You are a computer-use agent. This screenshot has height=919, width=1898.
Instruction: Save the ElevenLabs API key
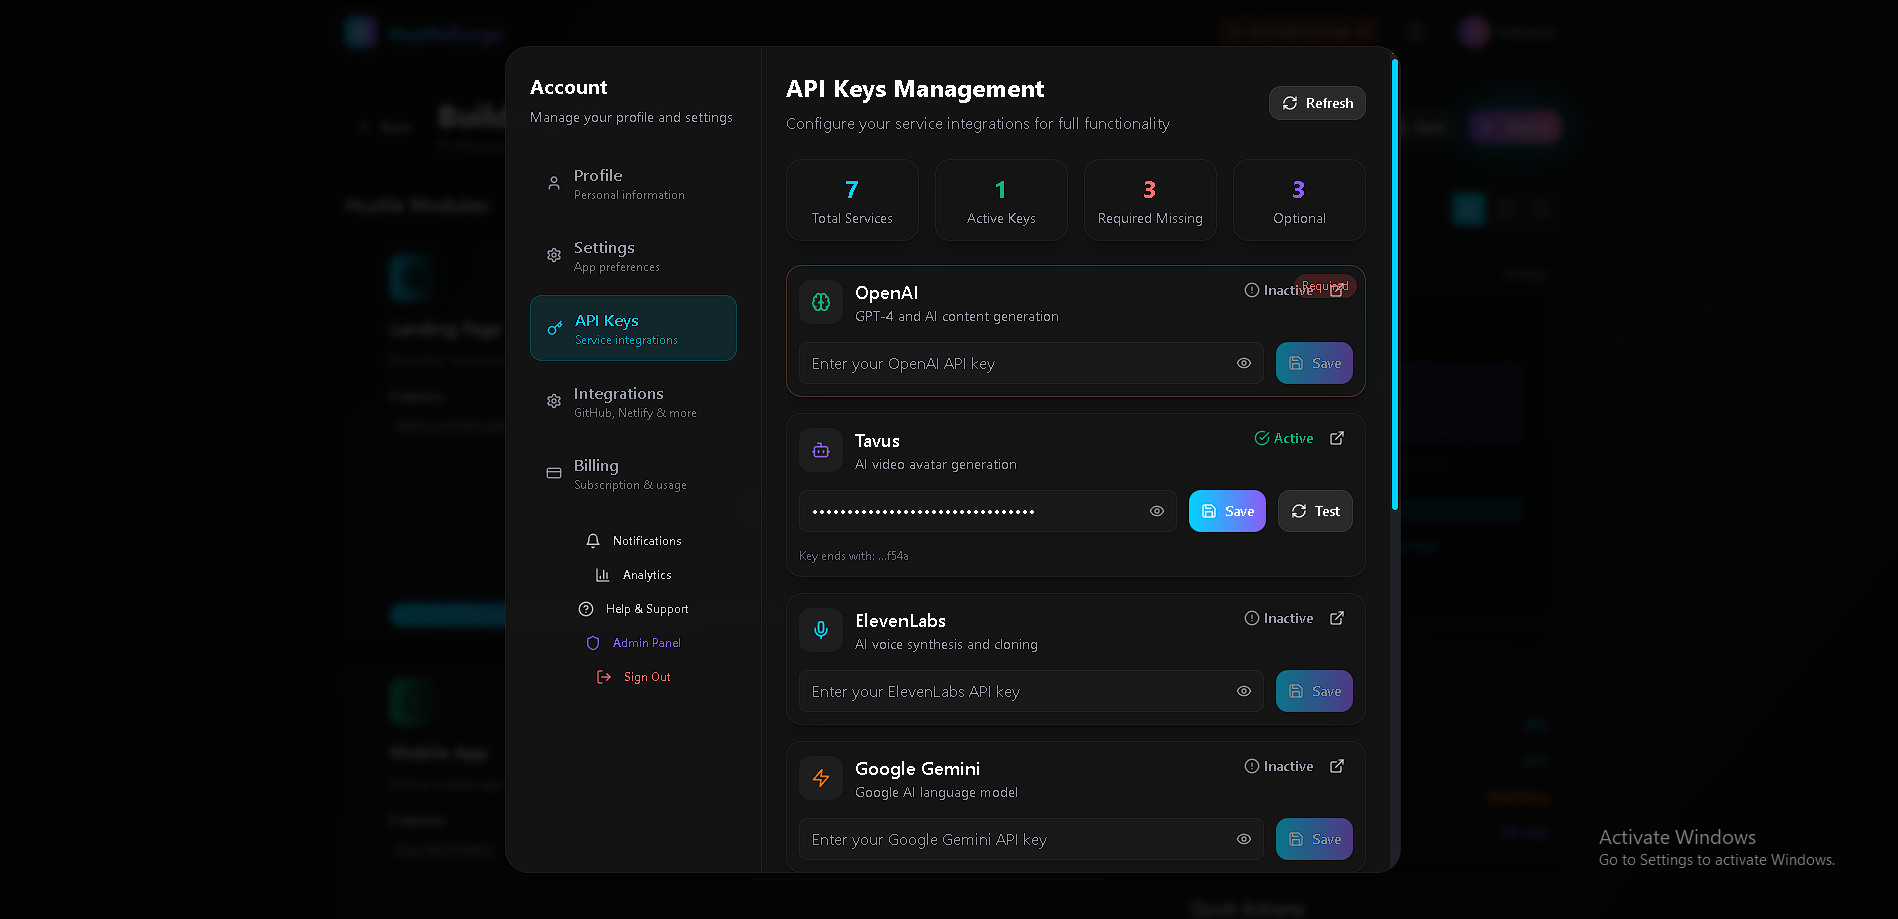(1314, 691)
